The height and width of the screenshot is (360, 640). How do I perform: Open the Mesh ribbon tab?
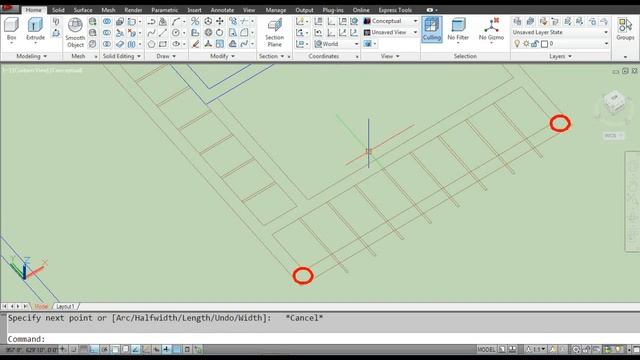pyautogui.click(x=108, y=10)
